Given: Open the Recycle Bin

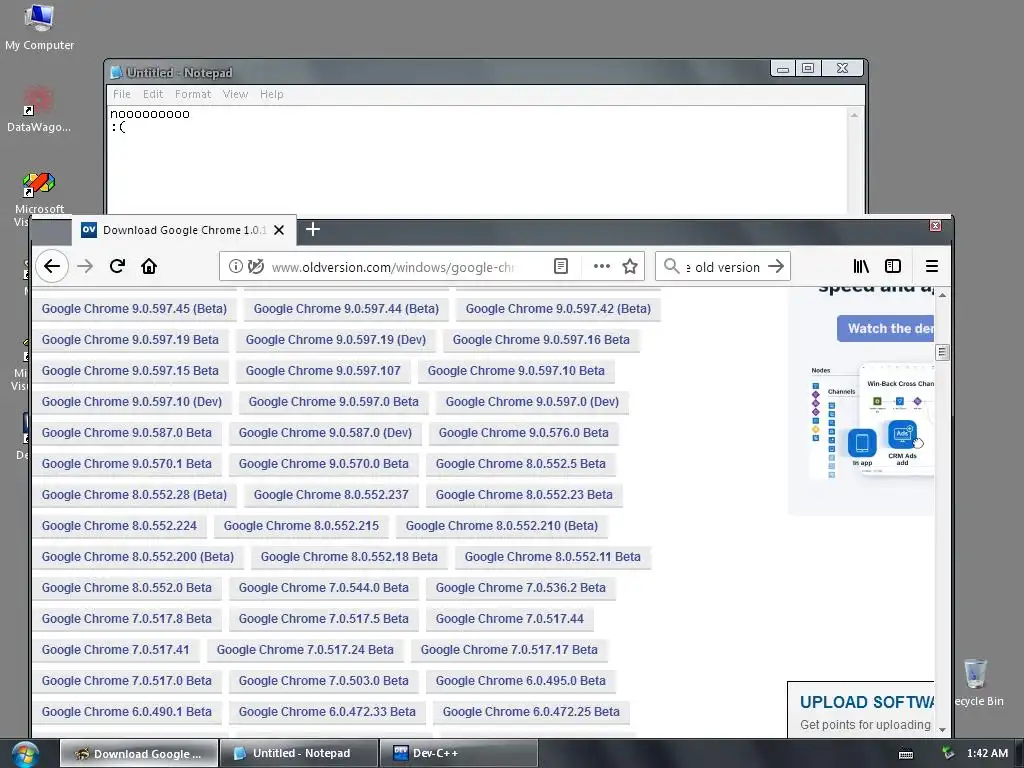Looking at the screenshot, I should pyautogui.click(x=975, y=682).
